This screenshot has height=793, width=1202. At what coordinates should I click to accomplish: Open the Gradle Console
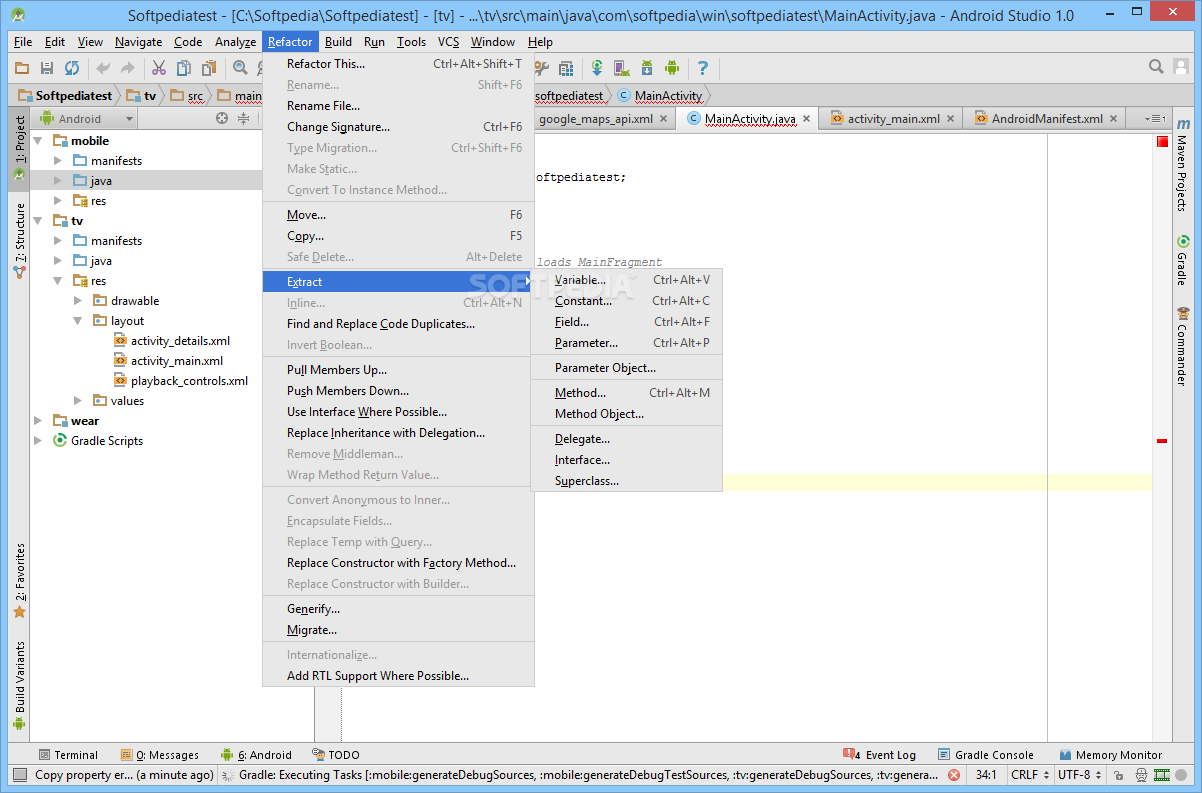[x=985, y=755]
